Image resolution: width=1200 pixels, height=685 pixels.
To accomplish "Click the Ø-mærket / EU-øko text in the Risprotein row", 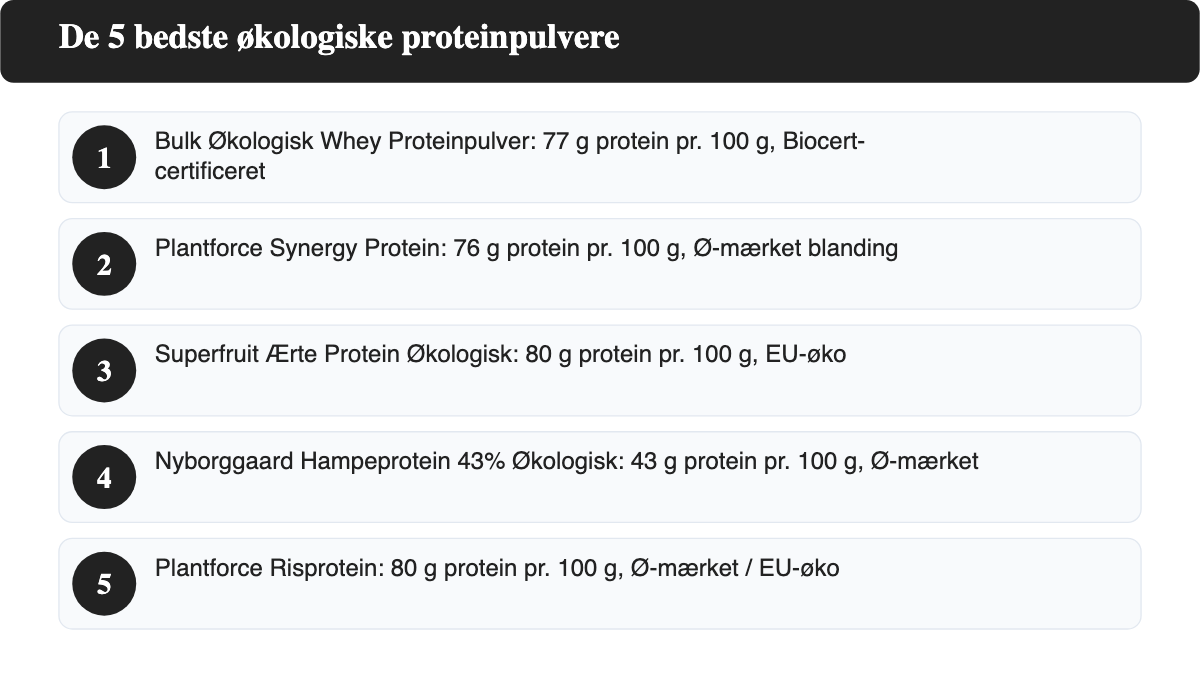I will click(735, 569).
